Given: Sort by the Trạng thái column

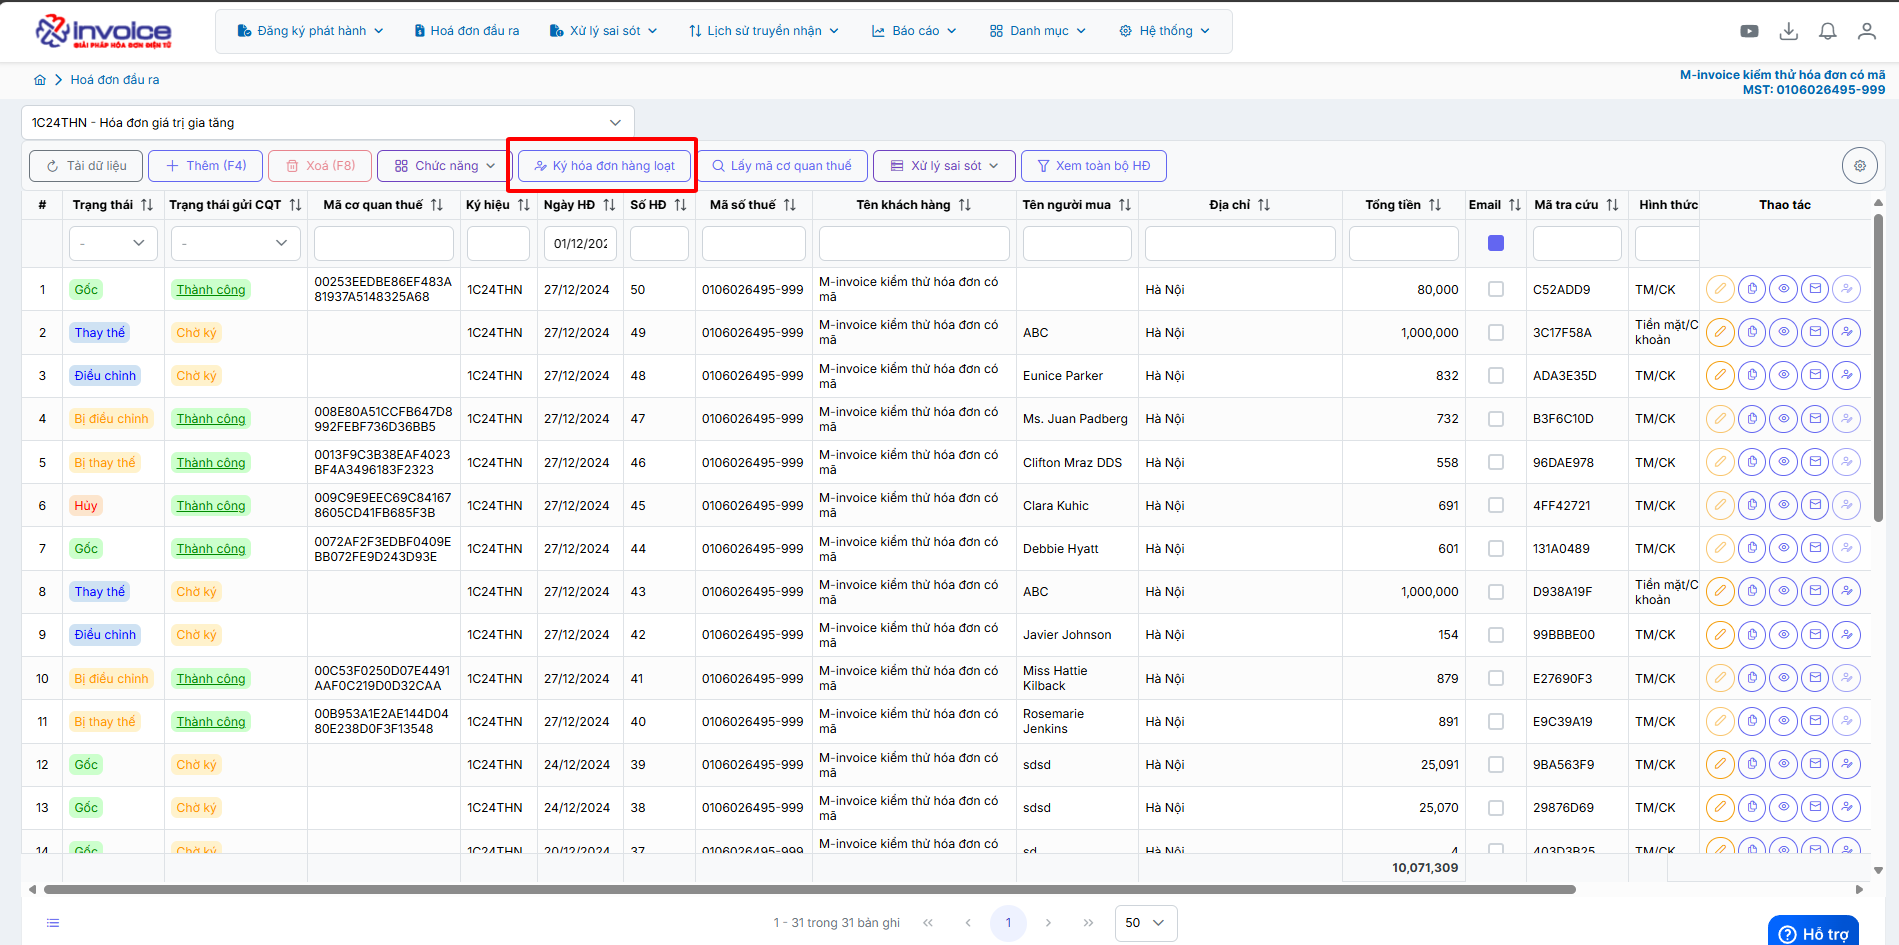Looking at the screenshot, I should [x=147, y=205].
